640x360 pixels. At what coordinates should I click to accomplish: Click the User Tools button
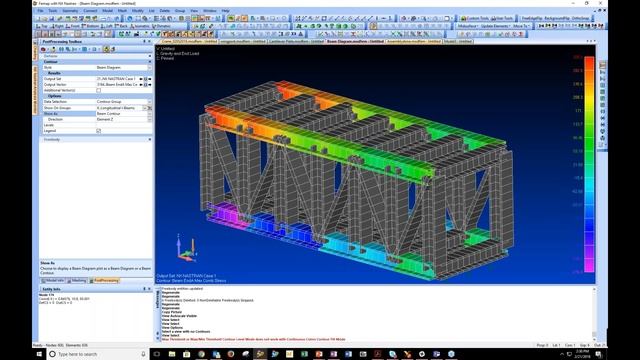click(502, 18)
